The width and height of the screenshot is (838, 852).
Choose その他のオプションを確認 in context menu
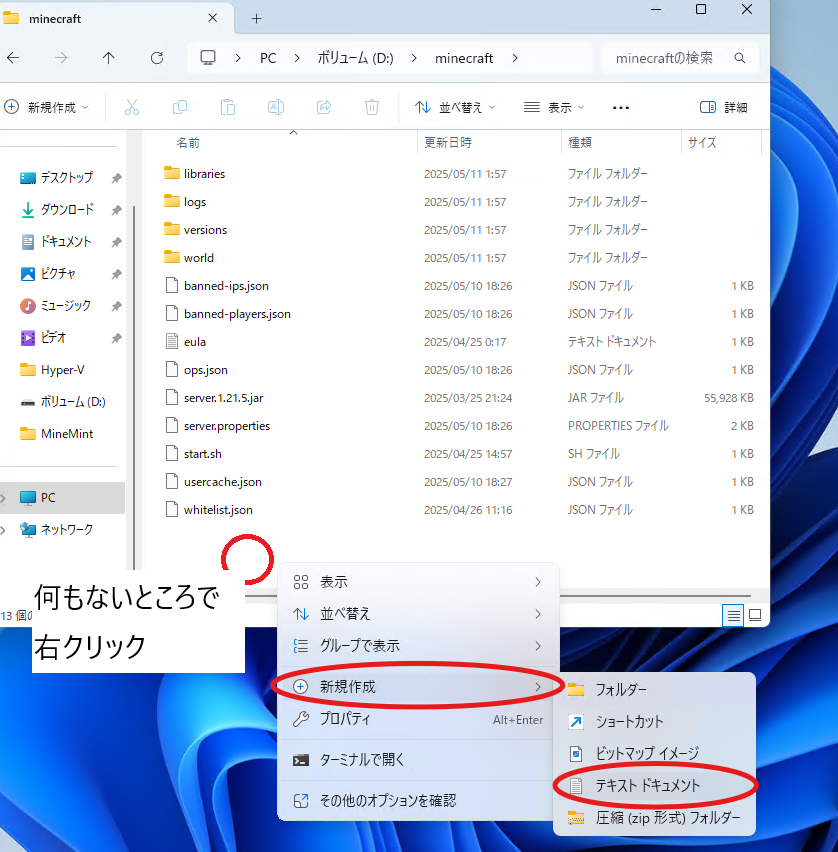(418, 800)
